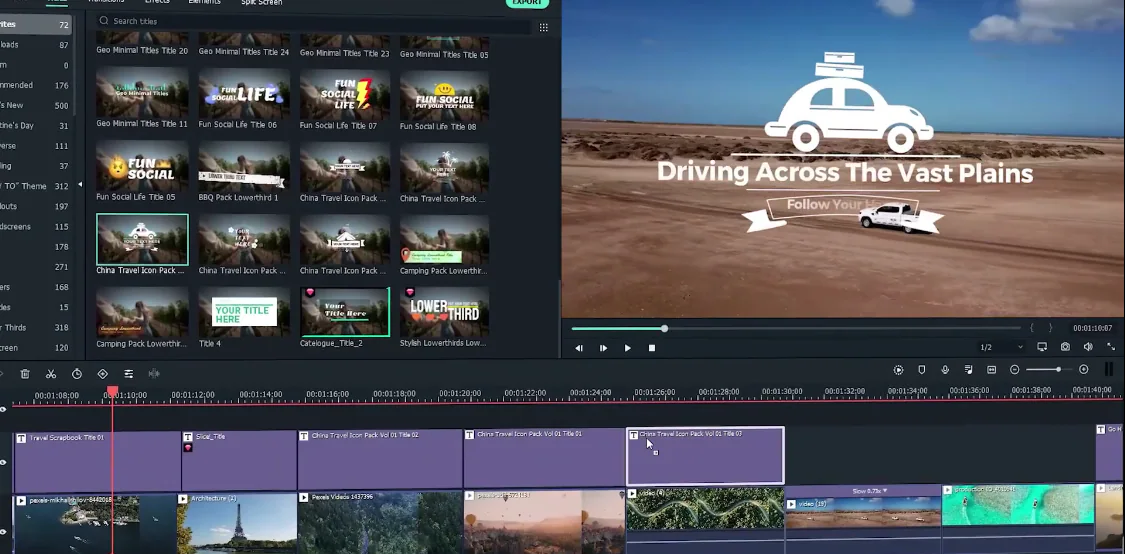1125x554 pixels.
Task: Click the zoom-to-fit timeline icon
Action: (992, 370)
